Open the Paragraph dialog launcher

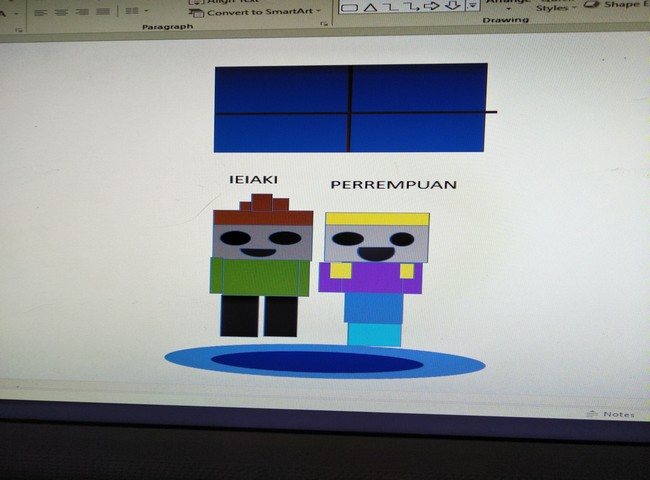[323, 24]
